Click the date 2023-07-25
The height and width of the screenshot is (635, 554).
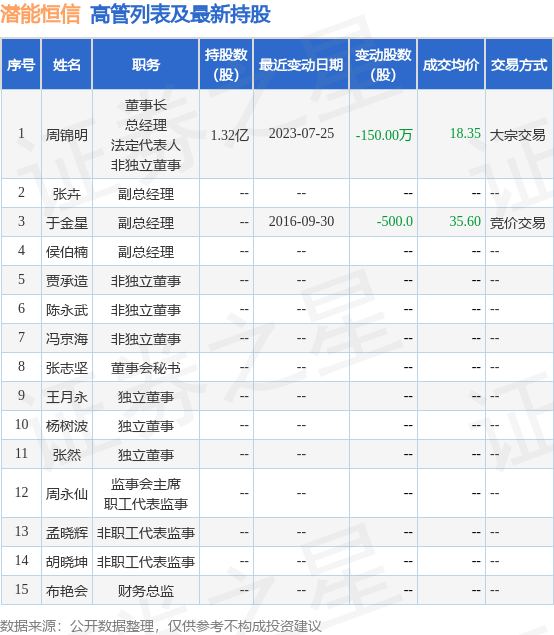(301, 133)
